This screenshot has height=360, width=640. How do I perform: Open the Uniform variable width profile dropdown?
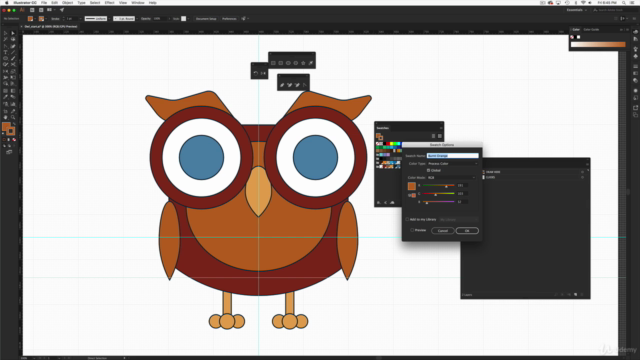click(x=109, y=19)
